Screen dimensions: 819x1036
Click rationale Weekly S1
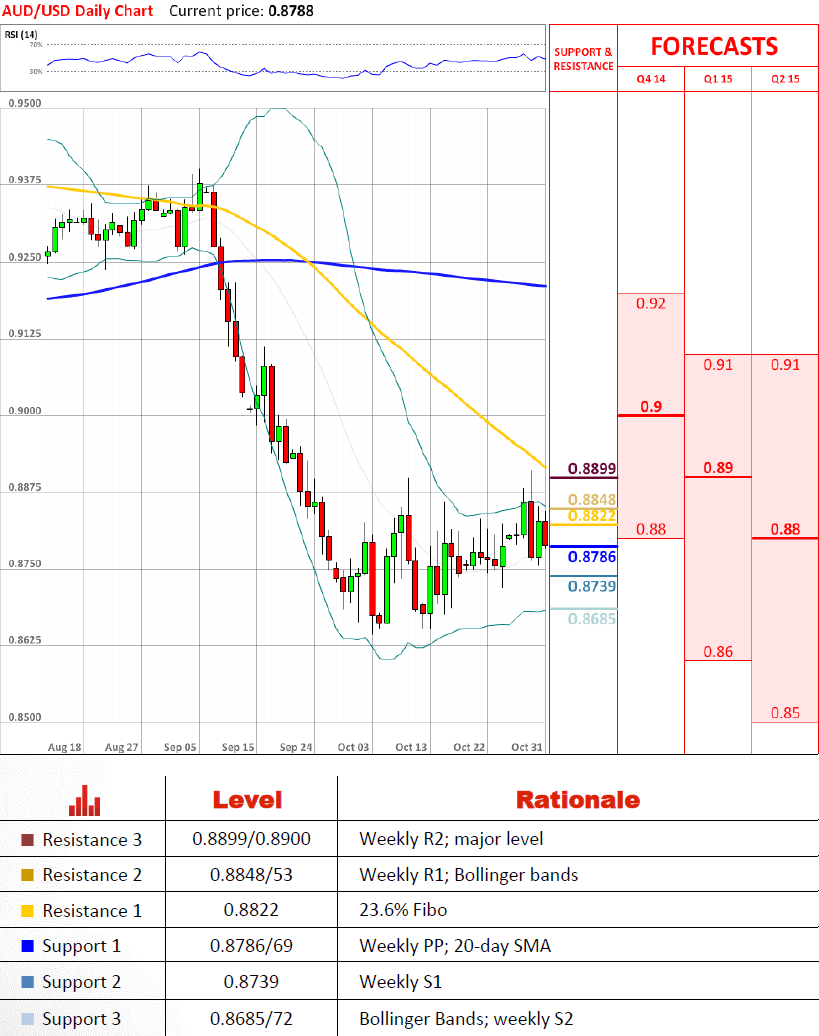tap(400, 982)
